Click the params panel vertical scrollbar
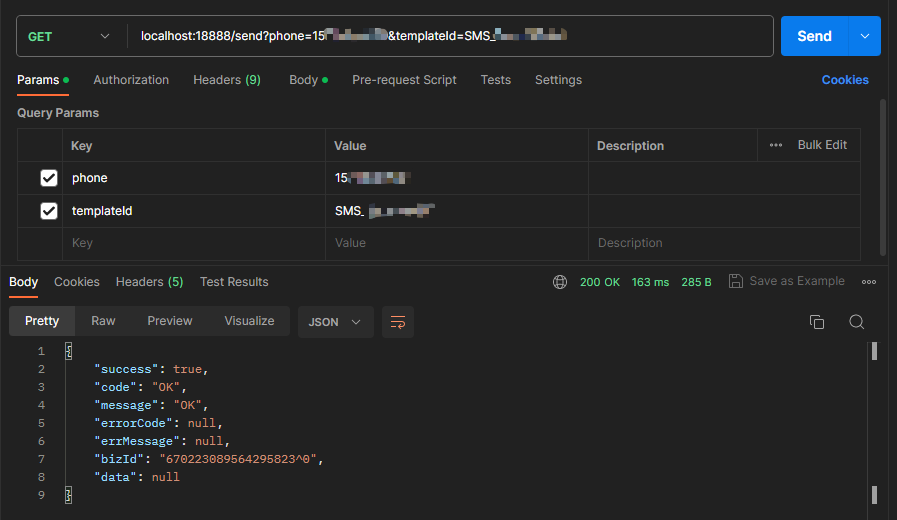The height and width of the screenshot is (520, 897). coord(883,178)
